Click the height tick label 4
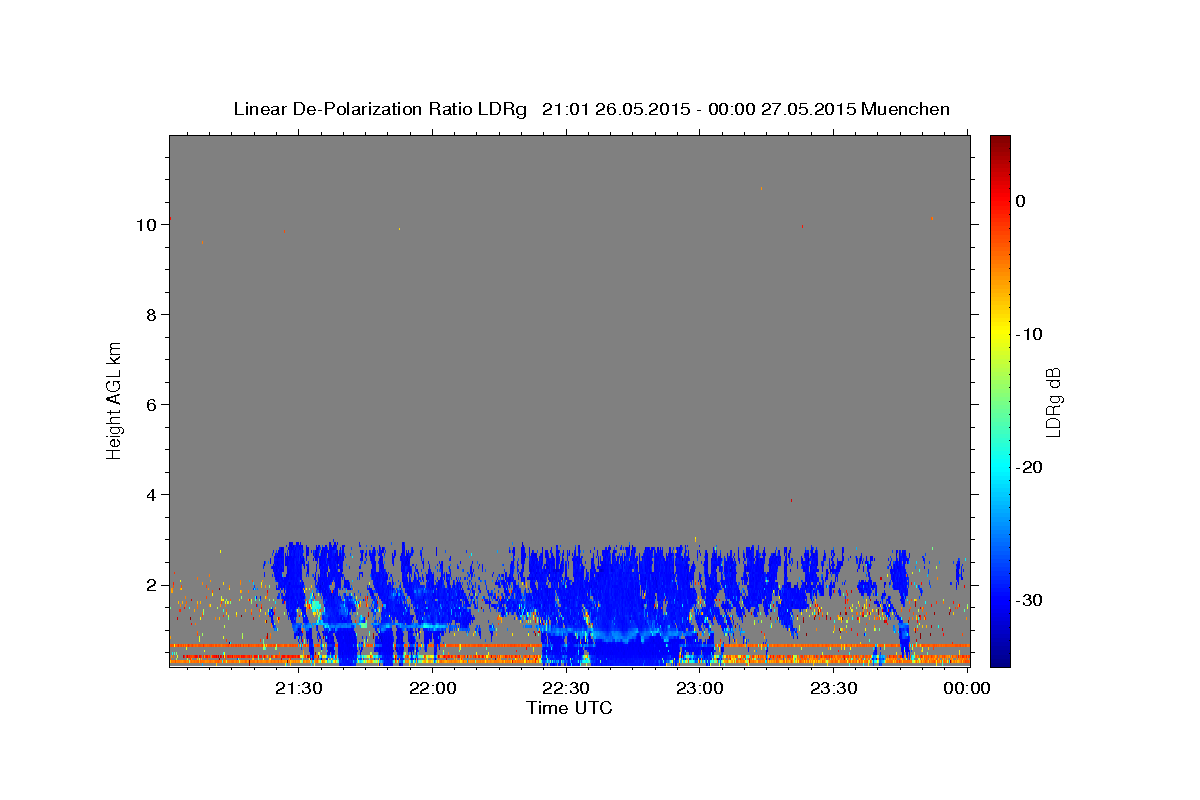 [150, 495]
